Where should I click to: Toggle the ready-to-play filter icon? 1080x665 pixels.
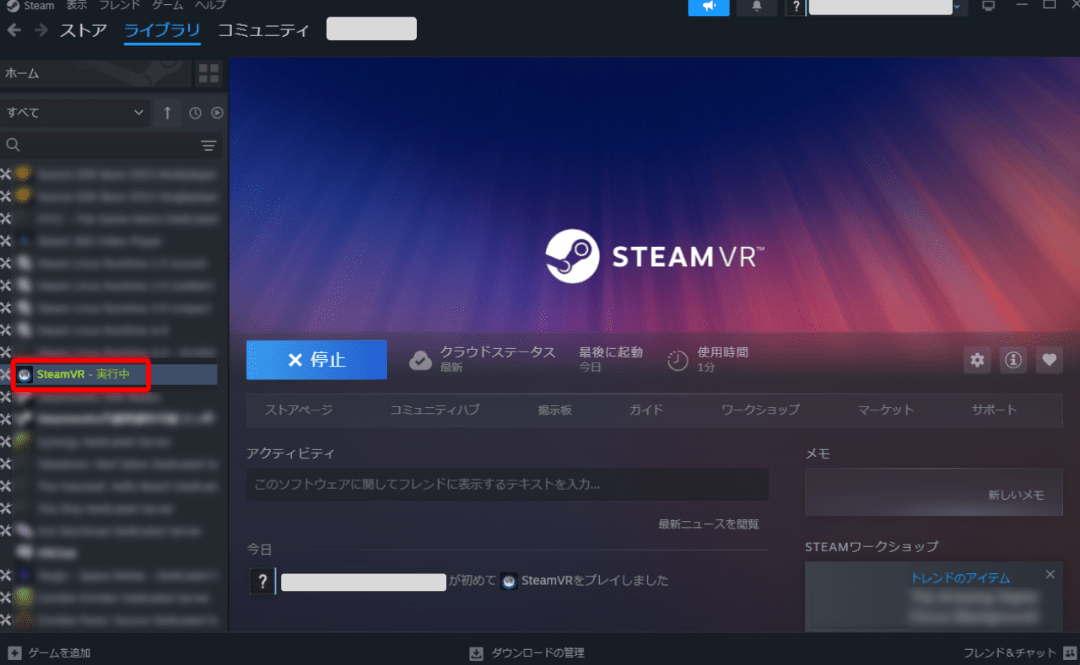217,113
